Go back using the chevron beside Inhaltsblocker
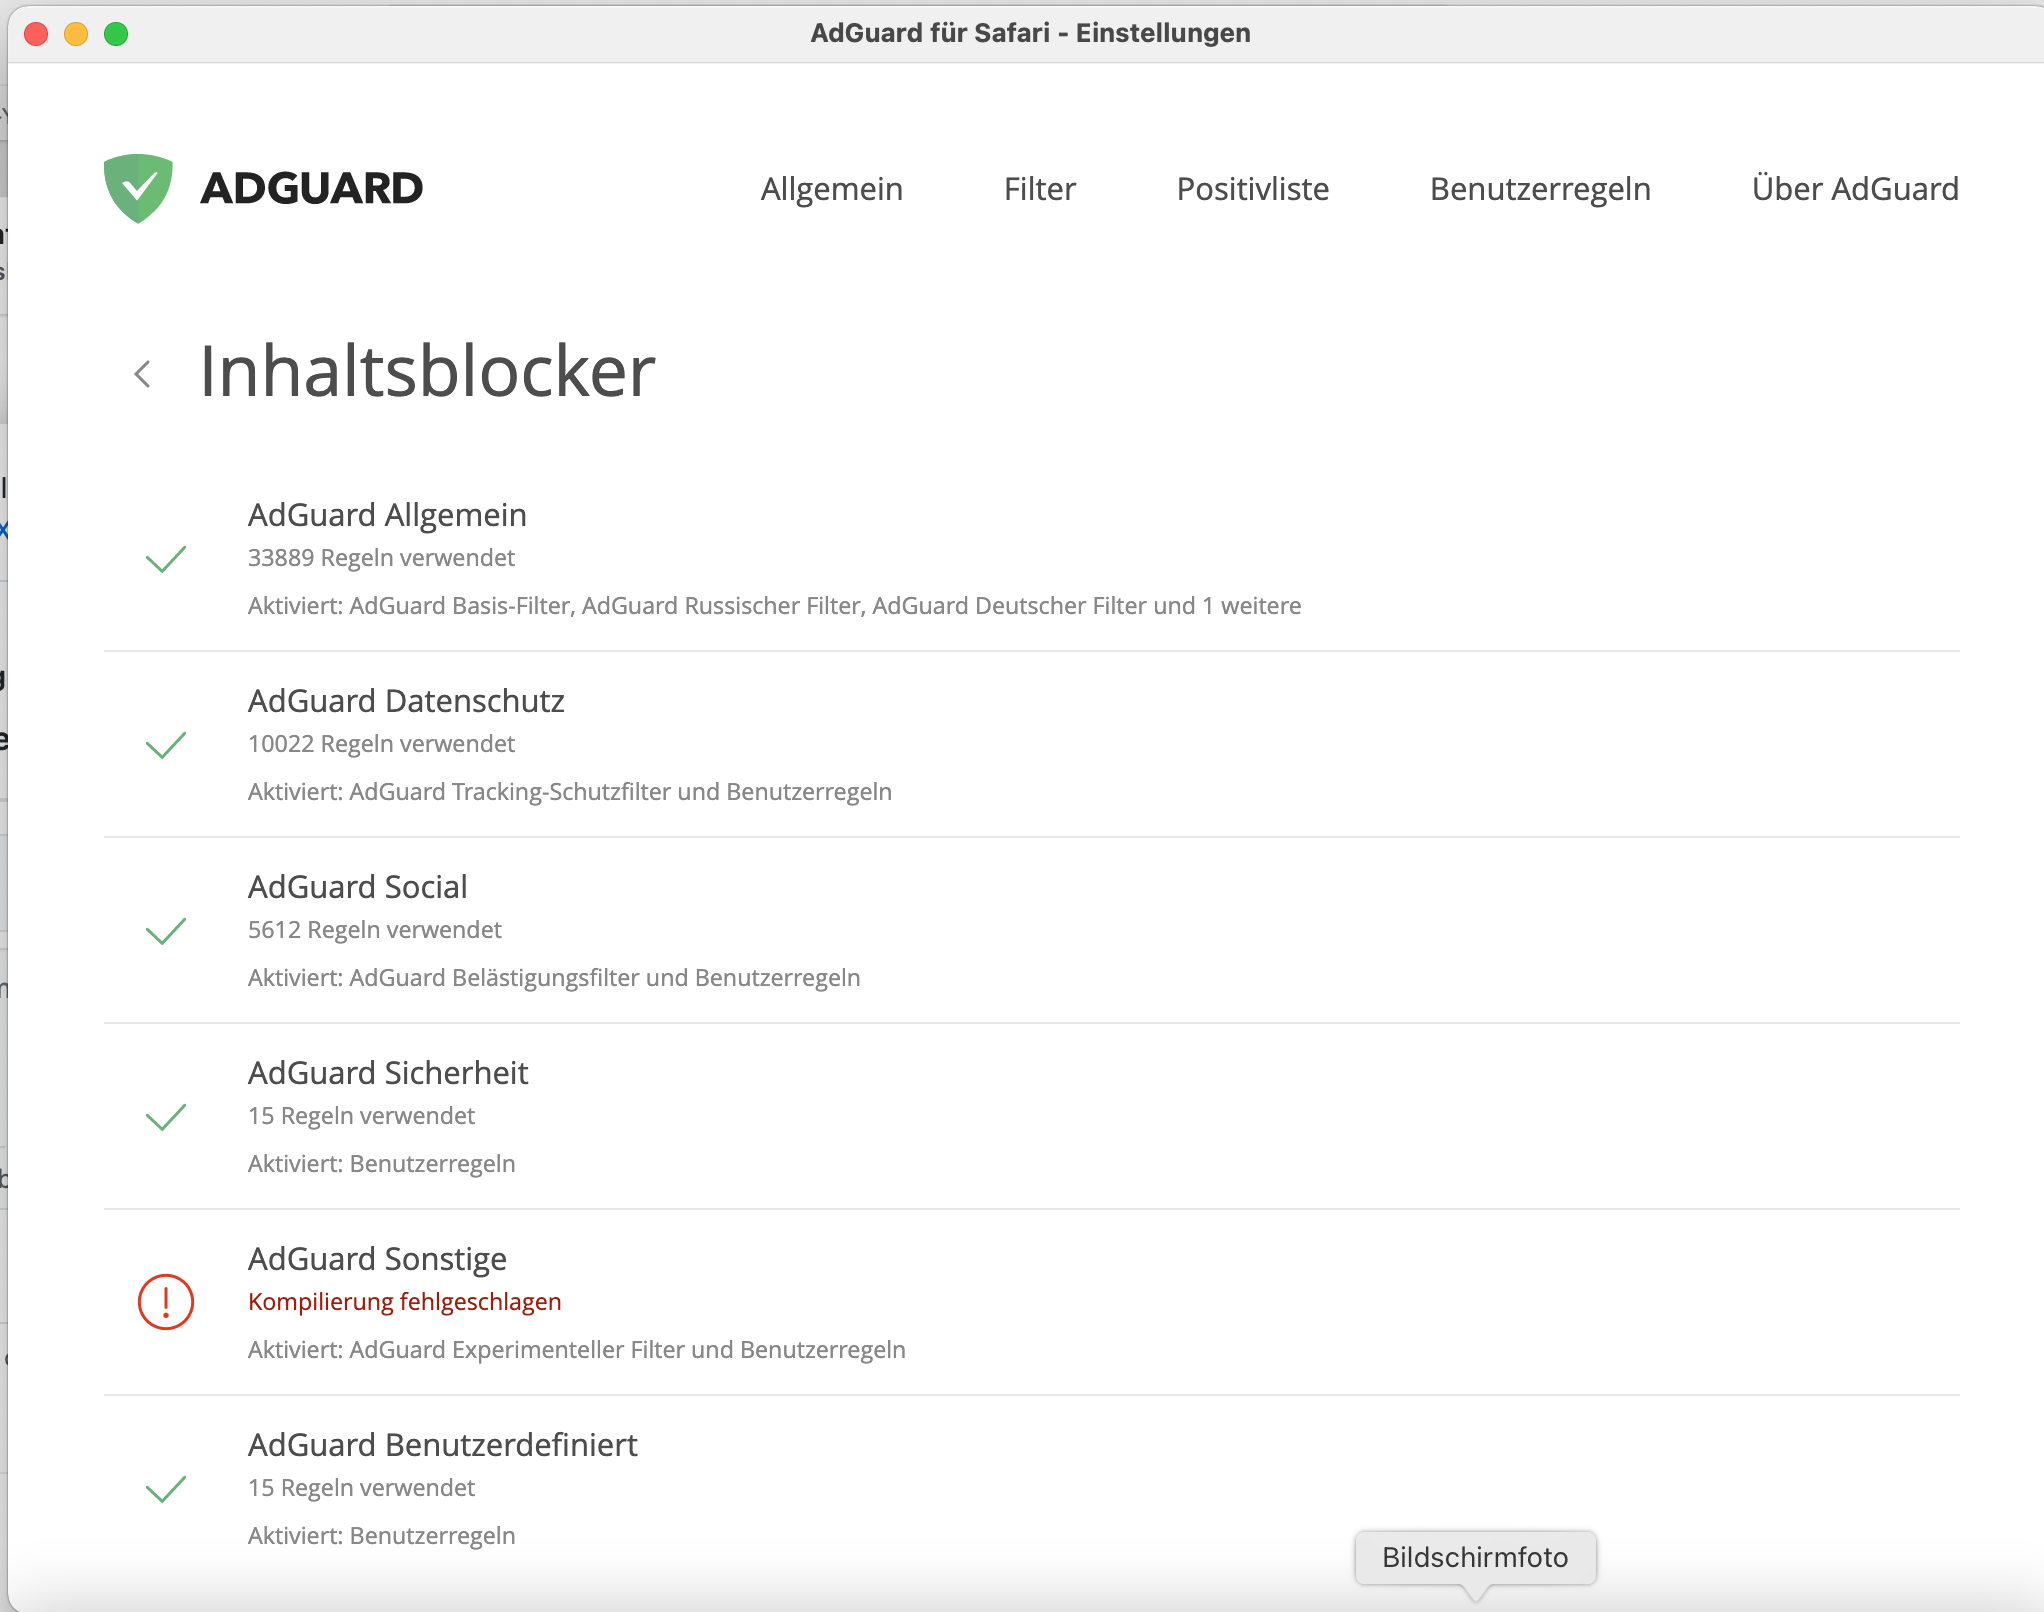This screenshot has height=1612, width=2044. pyautogui.click(x=142, y=374)
